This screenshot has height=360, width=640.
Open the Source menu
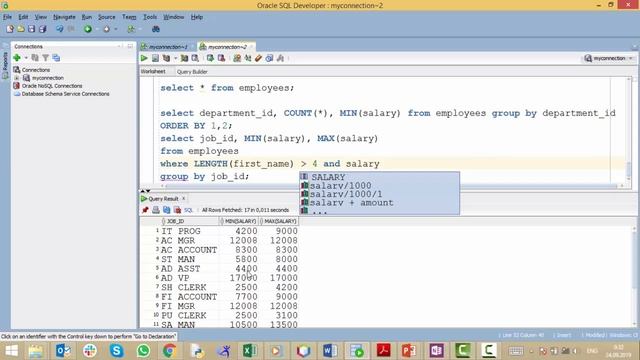107,17
